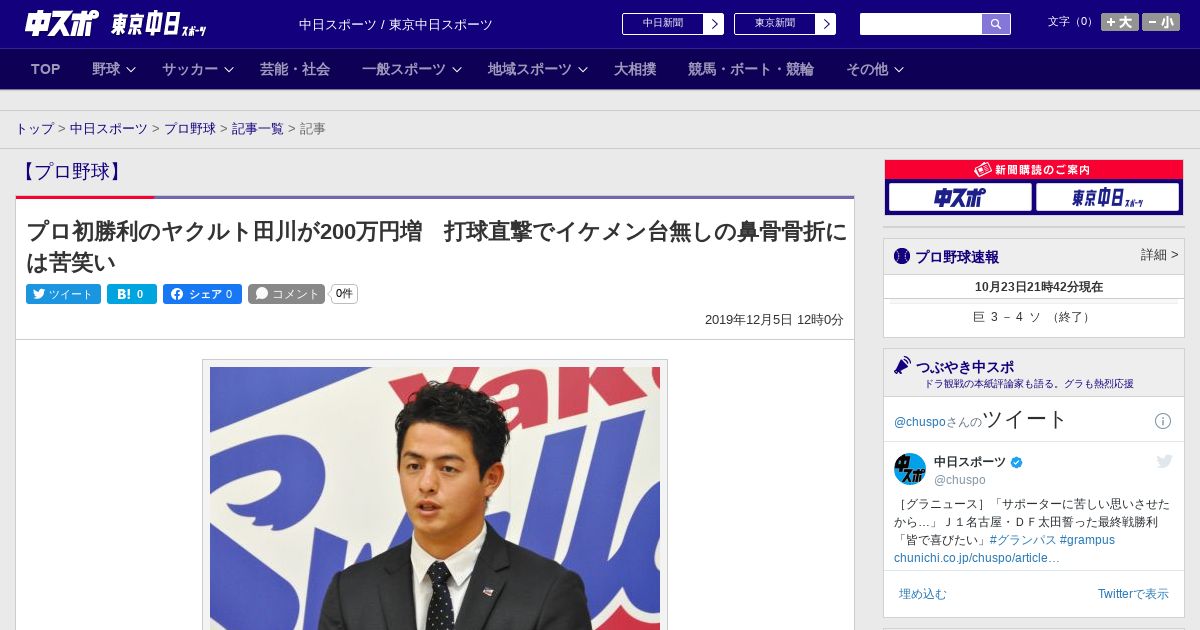Viewport: 1200px width, 630px height.
Task: Click the 【プロ野球】 category heading
Action: (72, 171)
